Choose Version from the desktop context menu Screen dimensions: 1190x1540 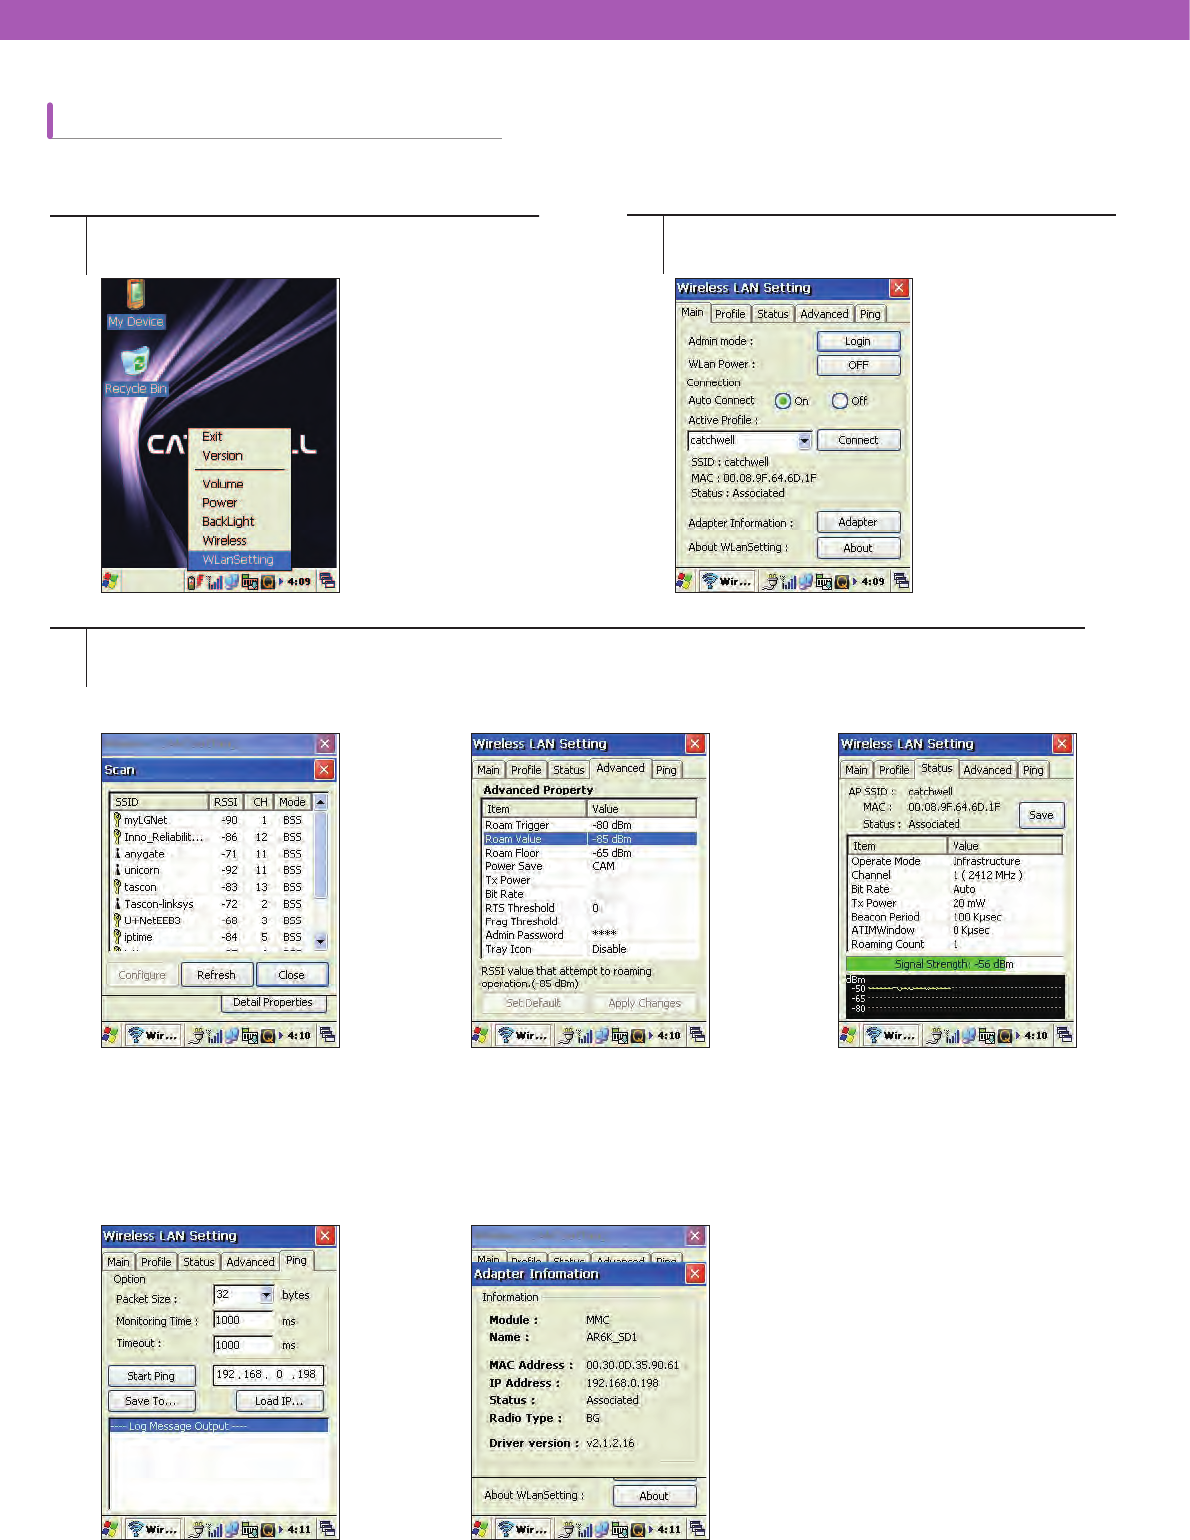(222, 456)
